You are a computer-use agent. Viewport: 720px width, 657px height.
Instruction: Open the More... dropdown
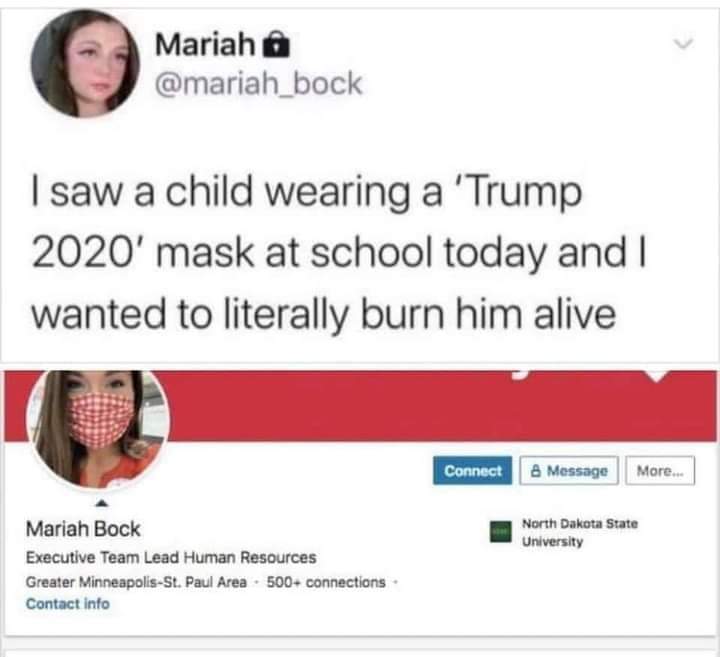pos(660,471)
